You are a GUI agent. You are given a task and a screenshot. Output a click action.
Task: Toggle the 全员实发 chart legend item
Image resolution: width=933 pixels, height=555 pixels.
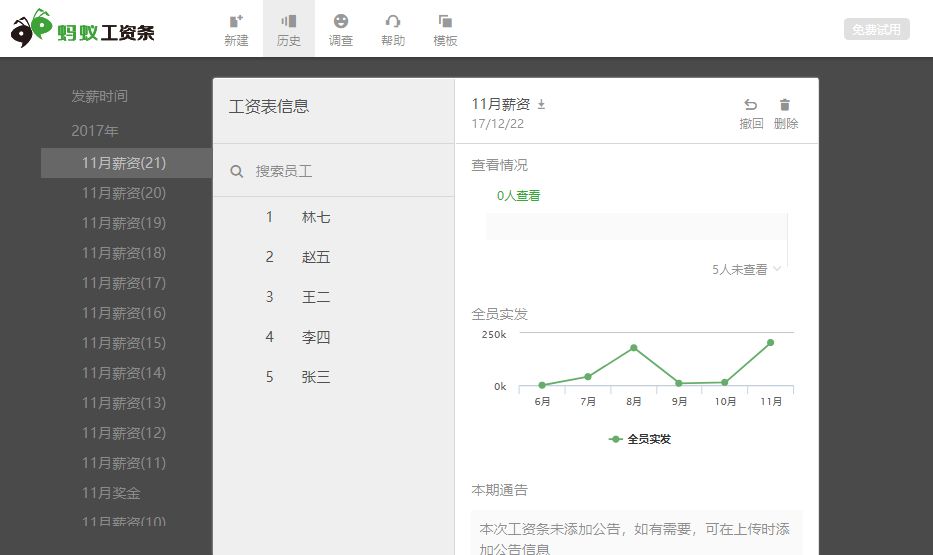pyautogui.click(x=640, y=439)
